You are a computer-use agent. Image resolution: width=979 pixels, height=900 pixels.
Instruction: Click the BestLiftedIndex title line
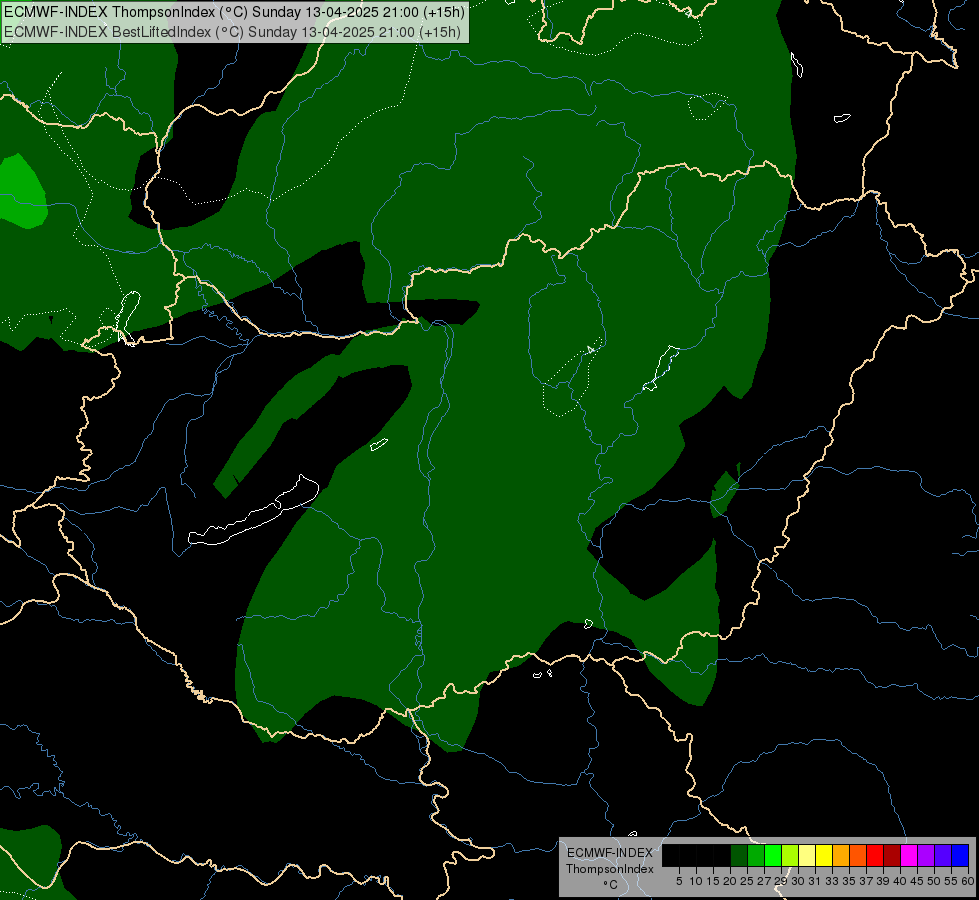(x=232, y=31)
